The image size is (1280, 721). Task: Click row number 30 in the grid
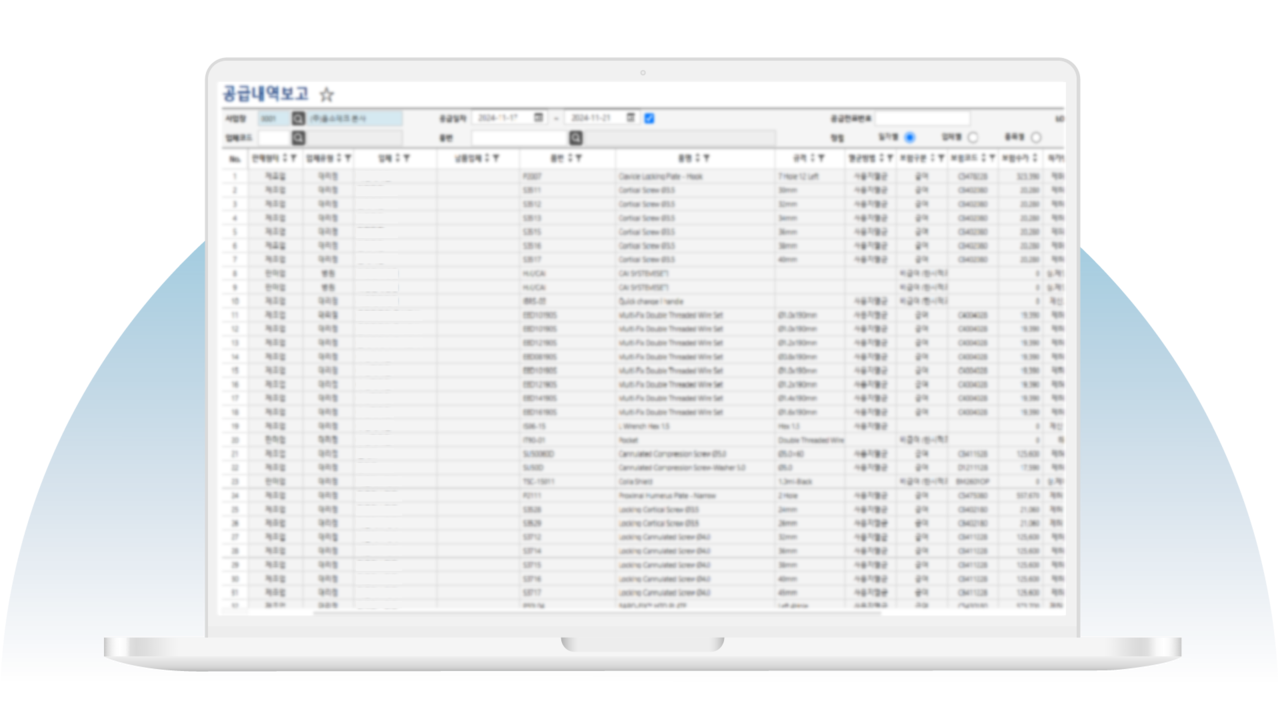pyautogui.click(x=235, y=578)
